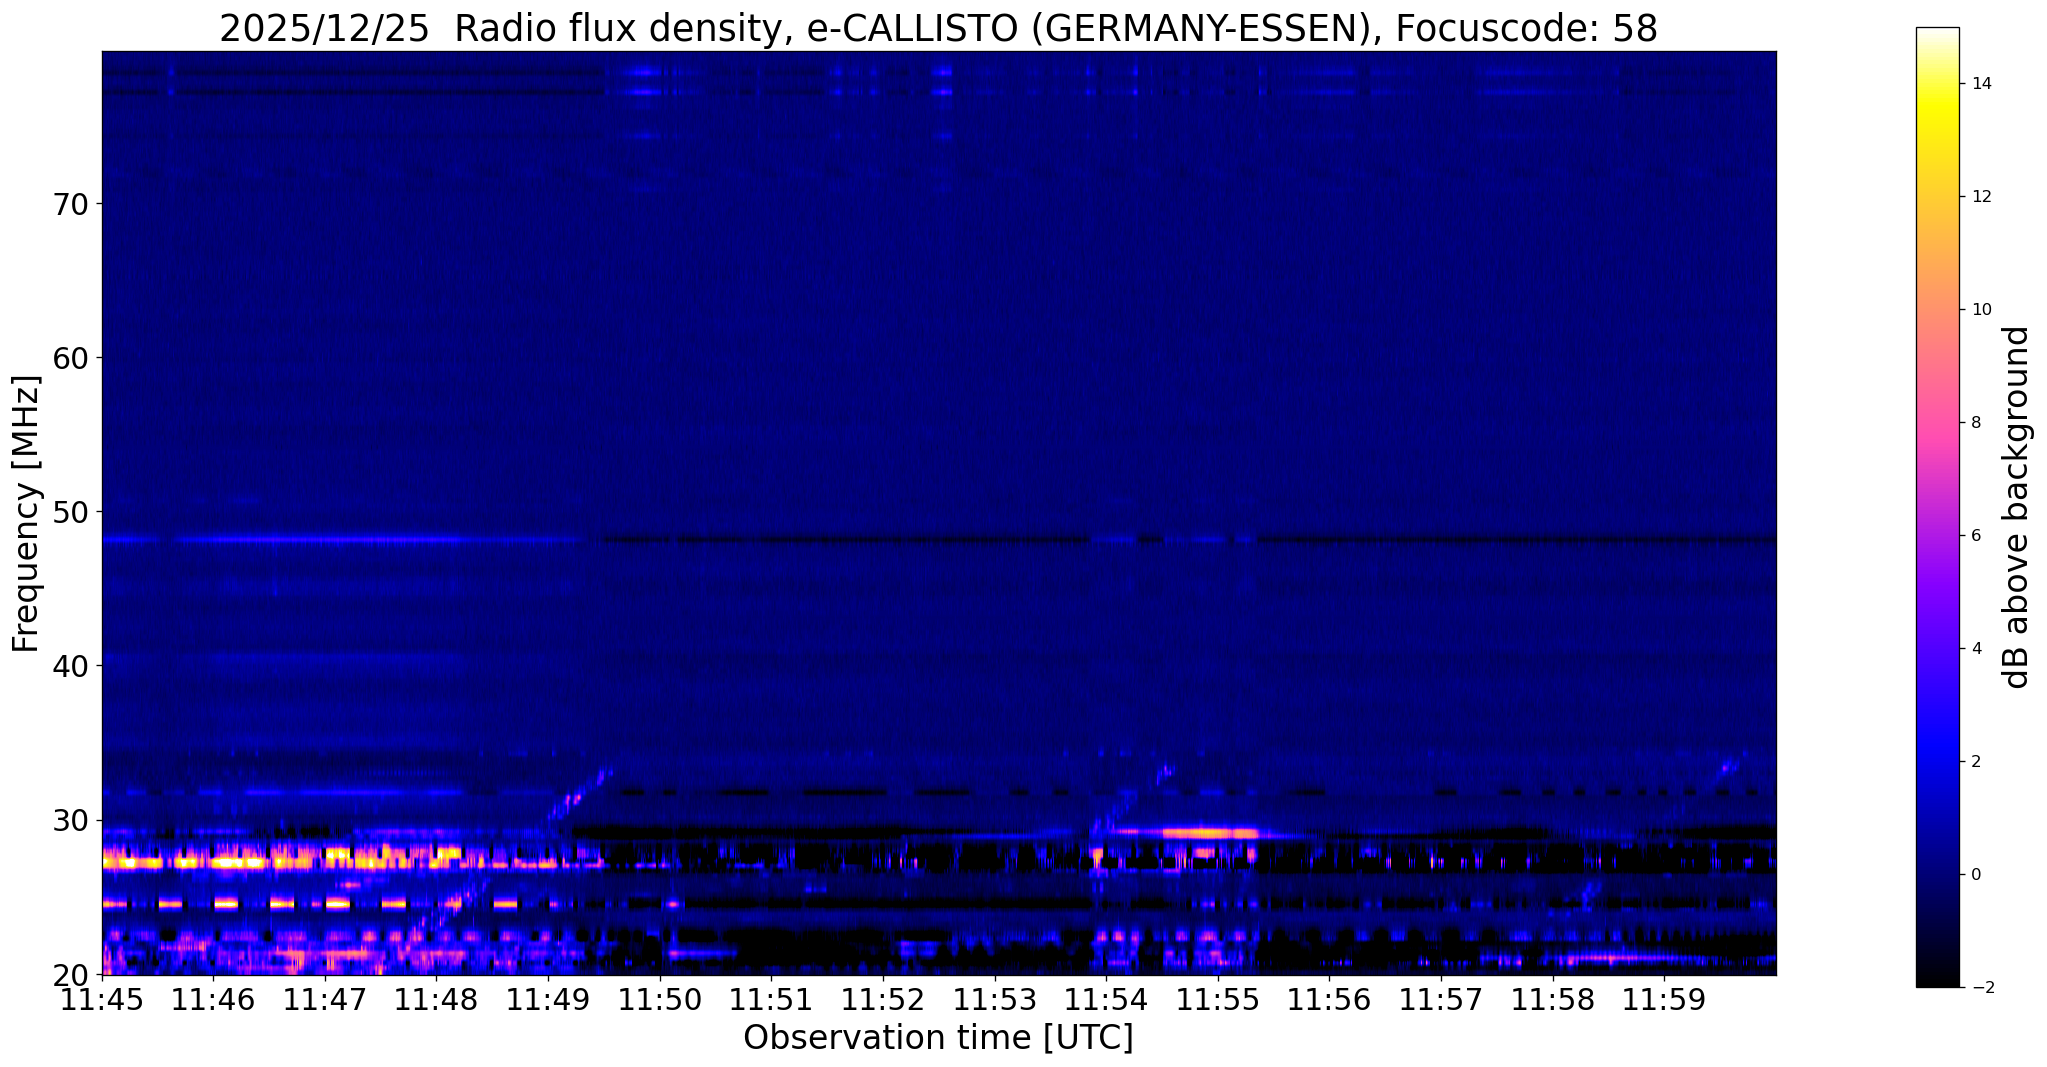2047x1067 pixels.
Task: Click the bright yellow 27 MHz burst near 11:46
Action: point(238,862)
